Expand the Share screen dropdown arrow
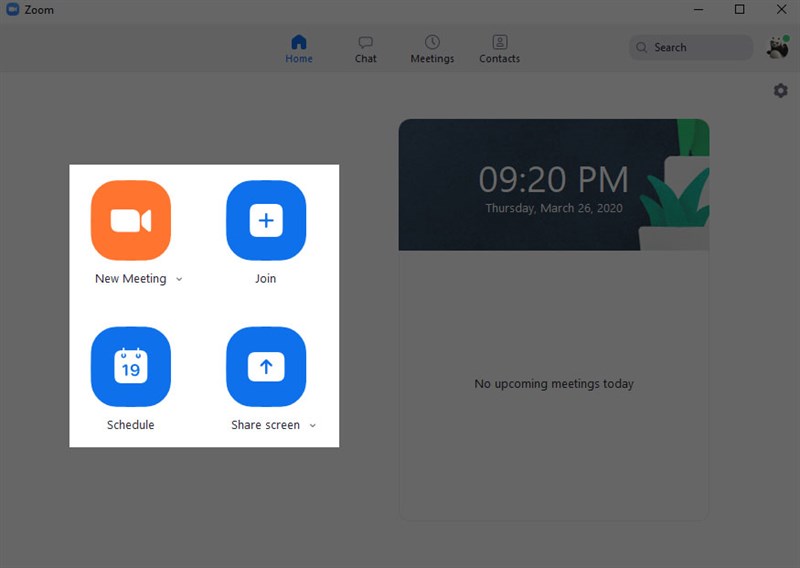This screenshot has height=568, width=800. pyautogui.click(x=313, y=426)
